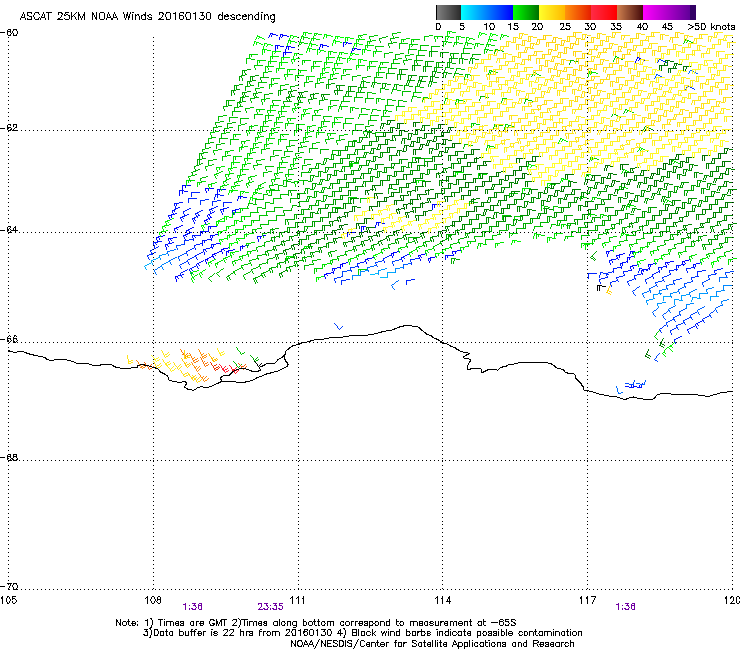Click the latitude label '-70'

9,587
